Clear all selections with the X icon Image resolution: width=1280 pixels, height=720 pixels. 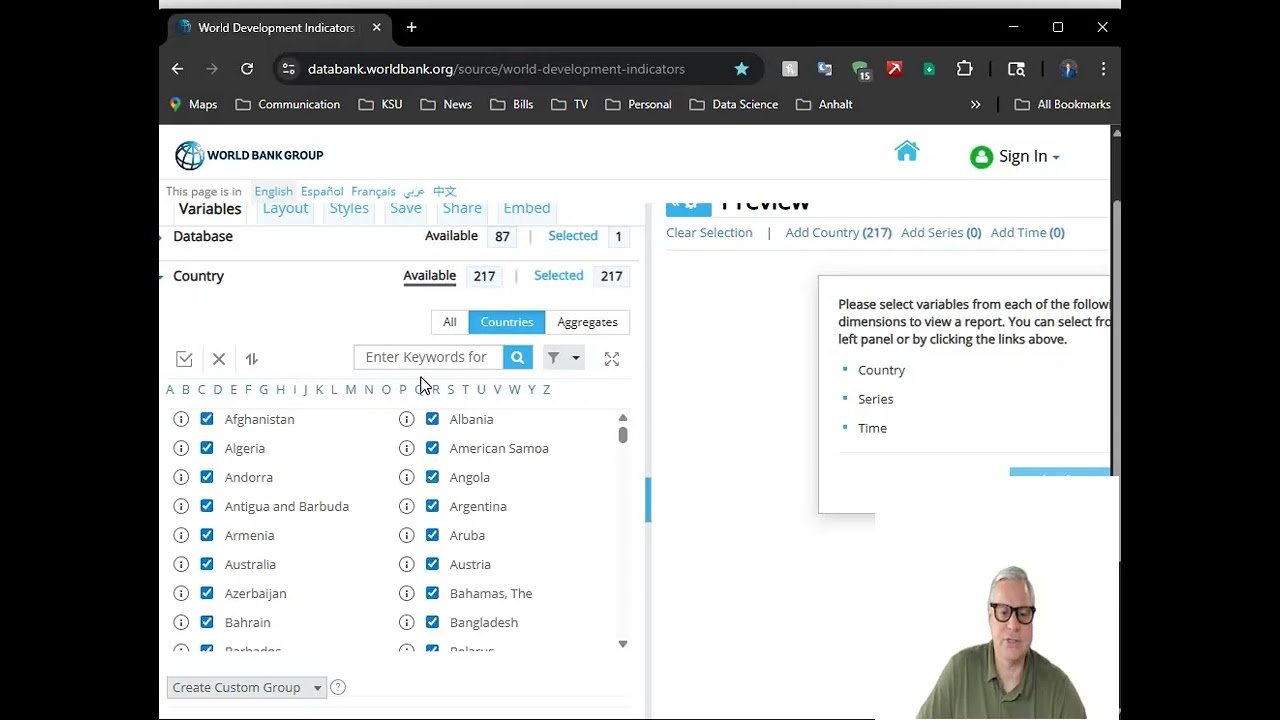219,359
